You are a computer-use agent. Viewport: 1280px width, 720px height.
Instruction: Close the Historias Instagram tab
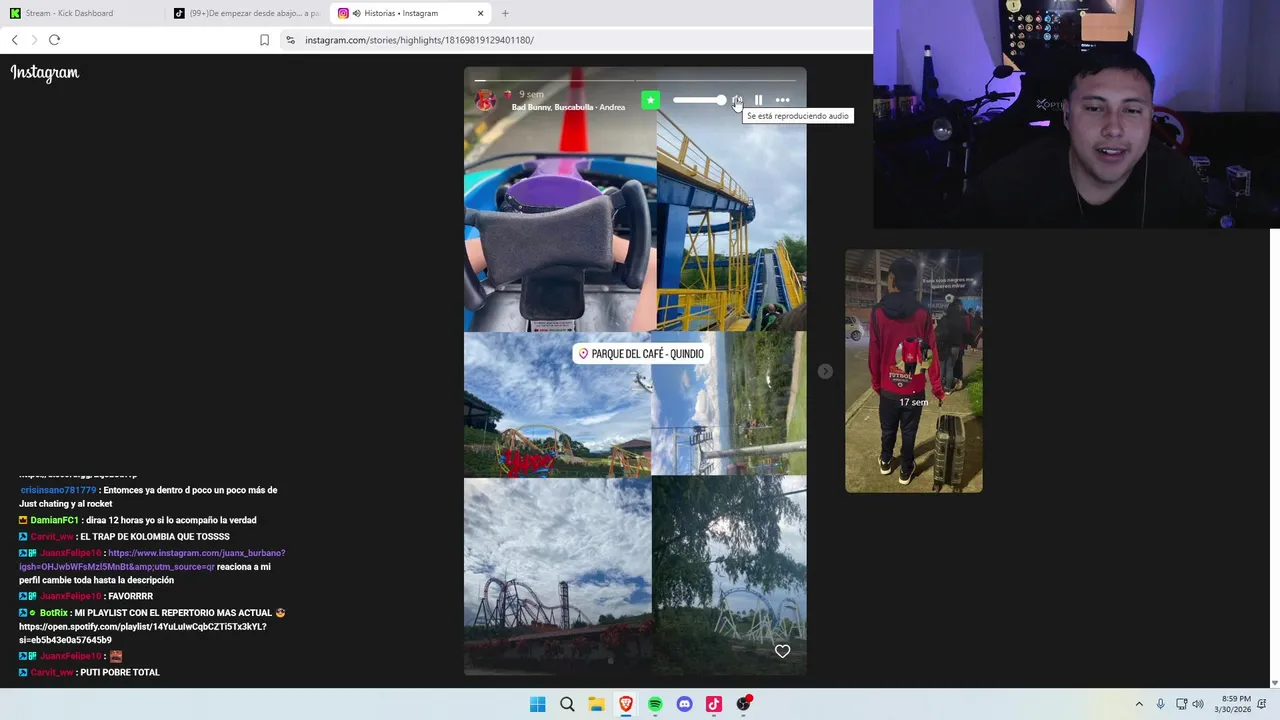tap(480, 13)
